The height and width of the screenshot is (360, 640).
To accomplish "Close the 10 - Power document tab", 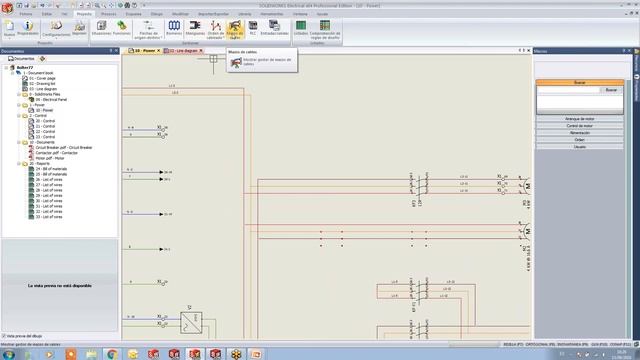I will pyautogui.click(x=158, y=51).
